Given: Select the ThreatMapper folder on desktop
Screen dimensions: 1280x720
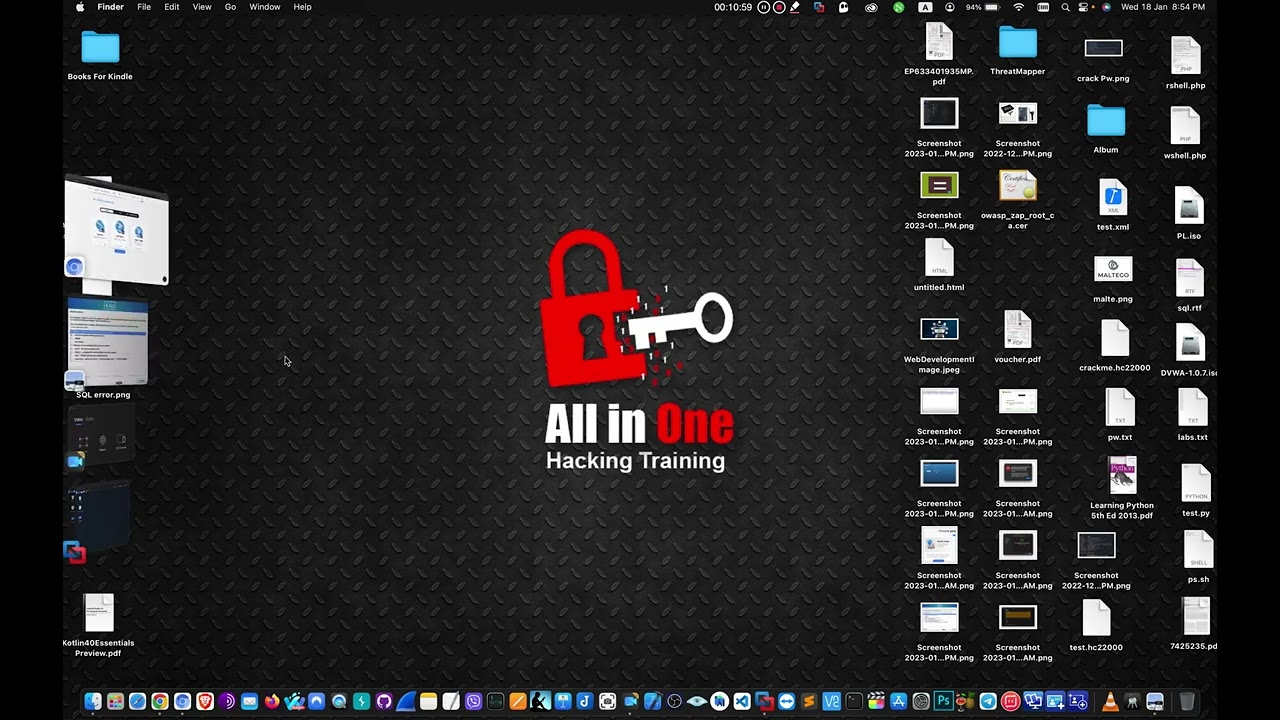Looking at the screenshot, I should click(1018, 51).
